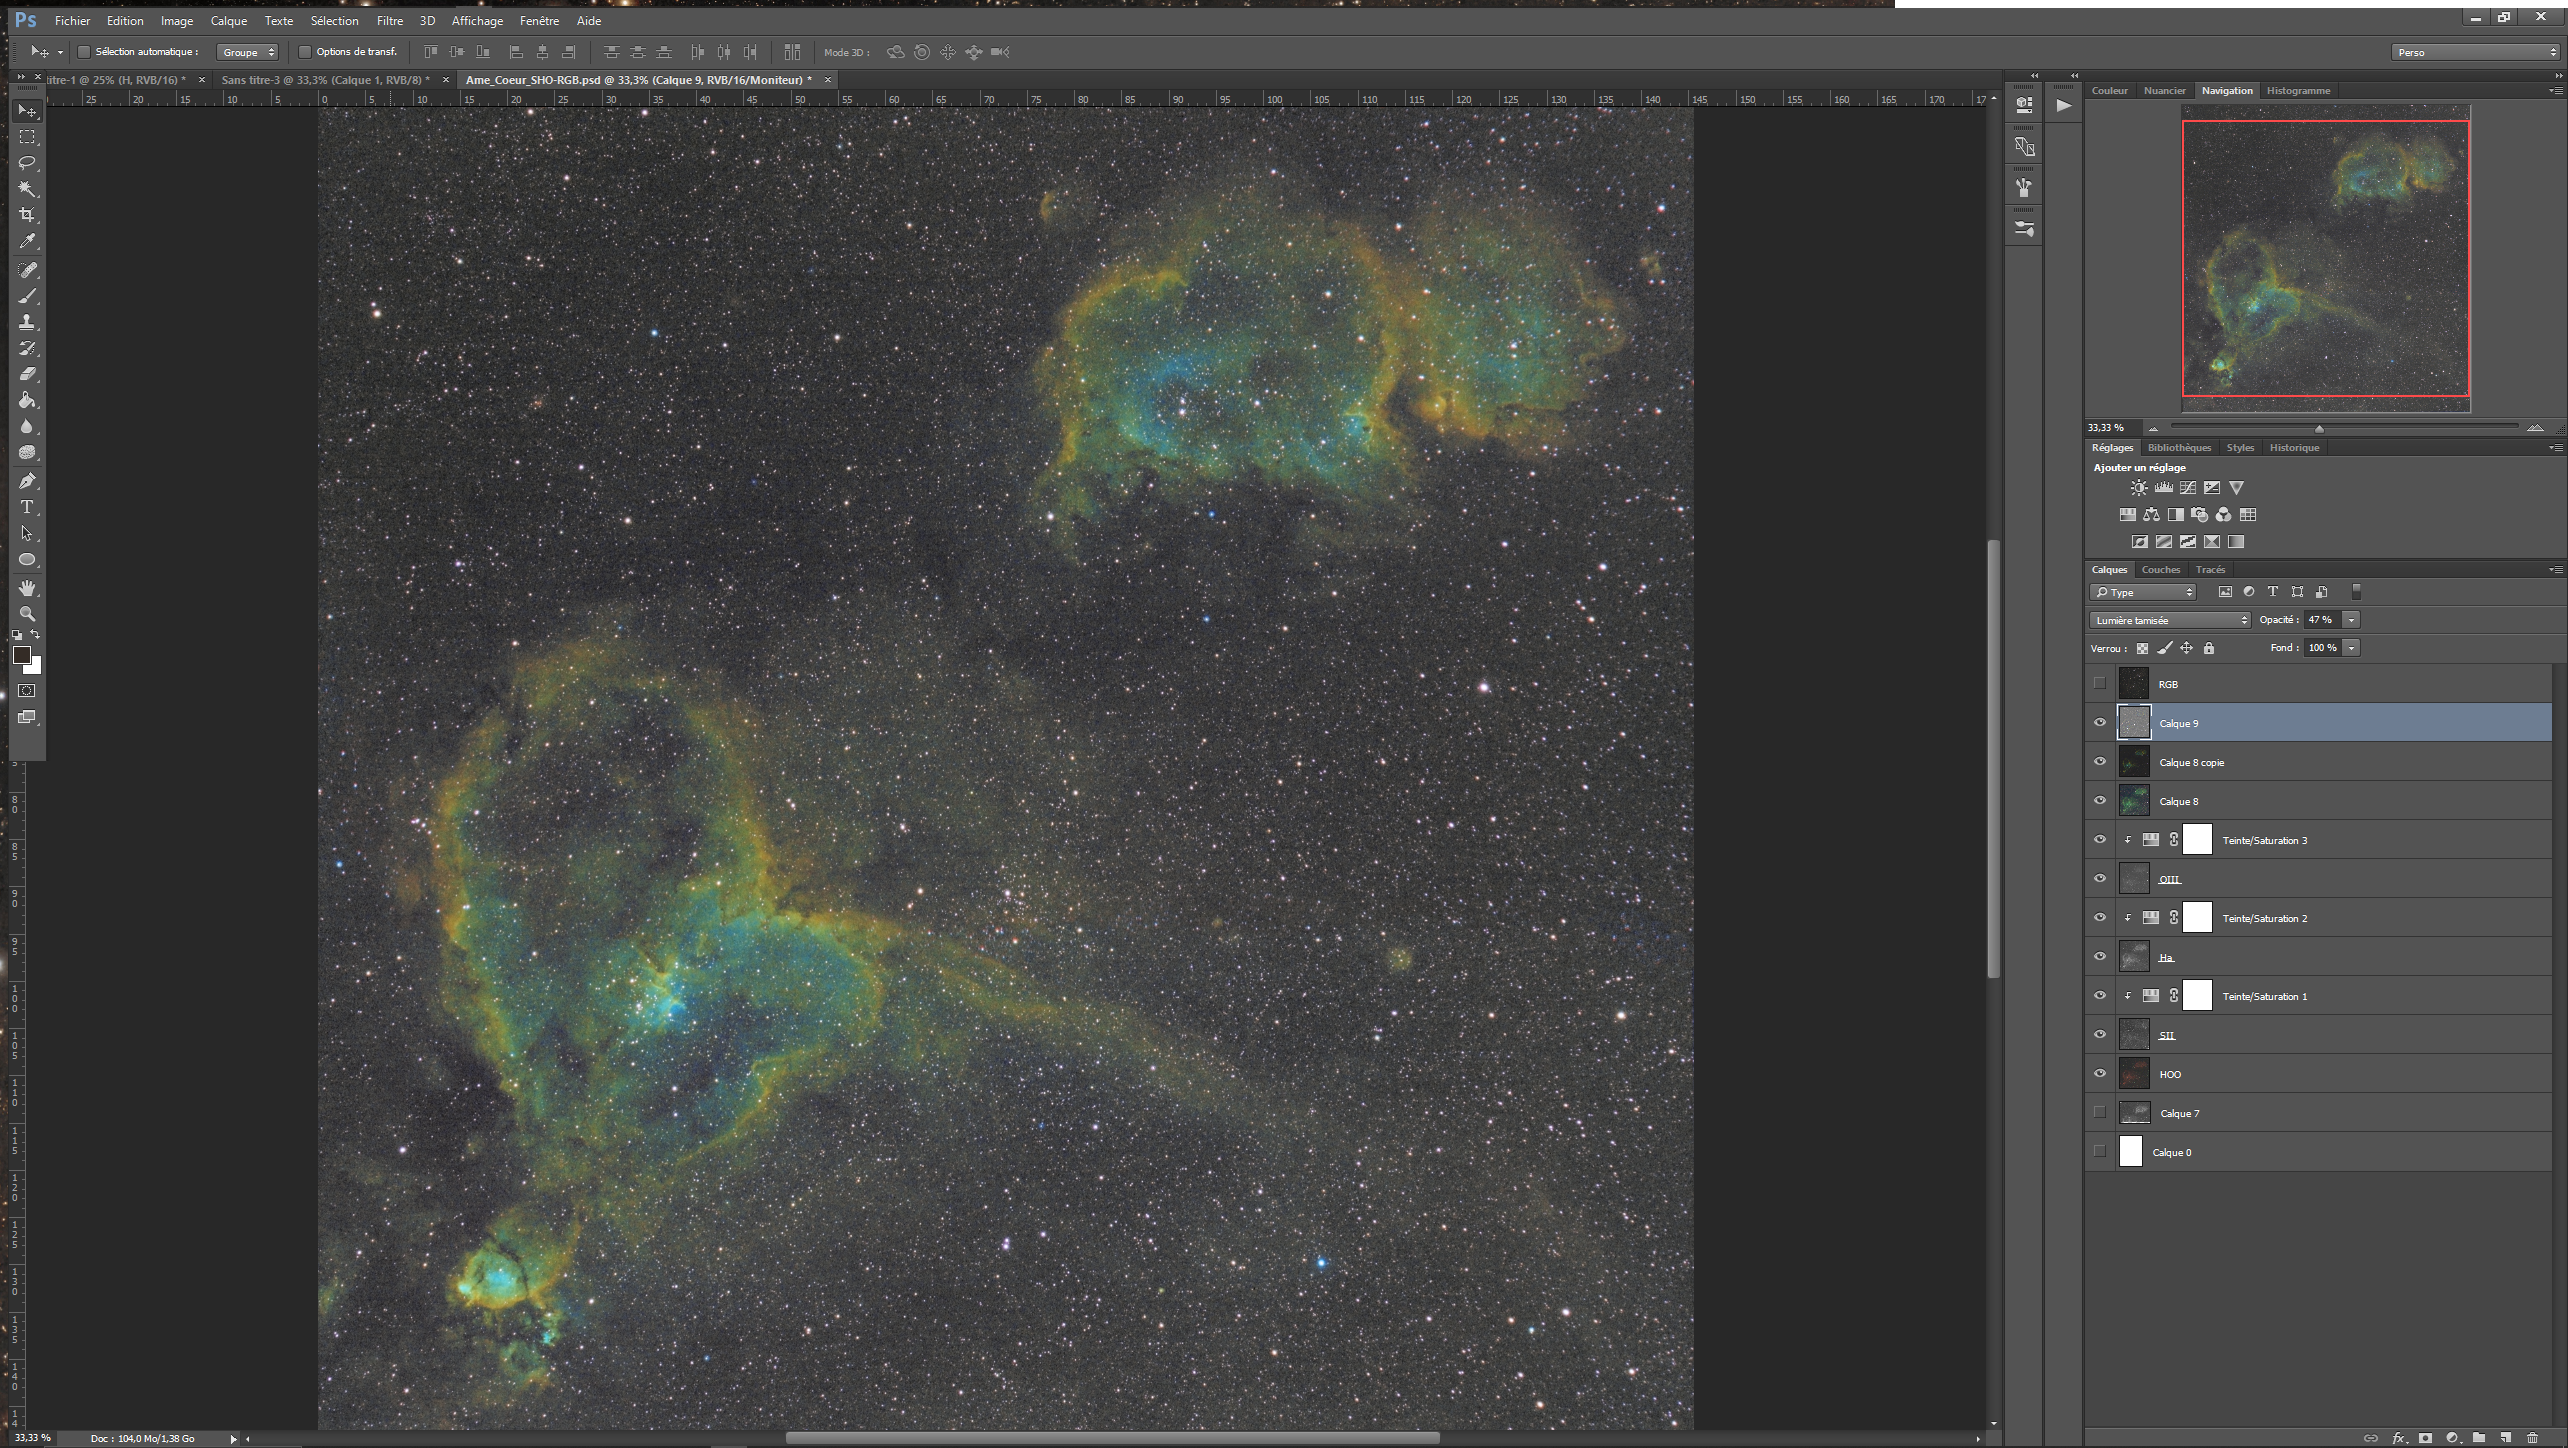Viewport: 2568px width, 1448px height.
Task: Open the Calques panel options menu
Action: [2556, 570]
